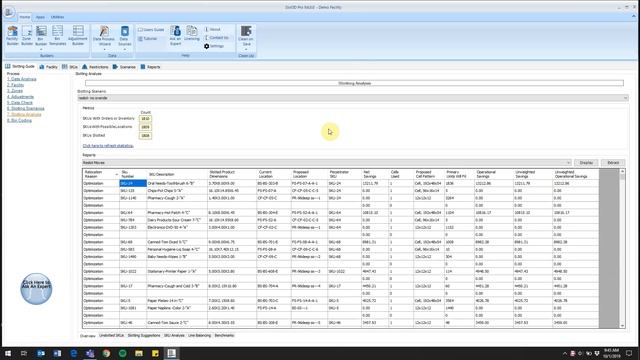Open the Slotting Scenario combo box
Viewport: 640px width, 360px height.
(x=353, y=98)
